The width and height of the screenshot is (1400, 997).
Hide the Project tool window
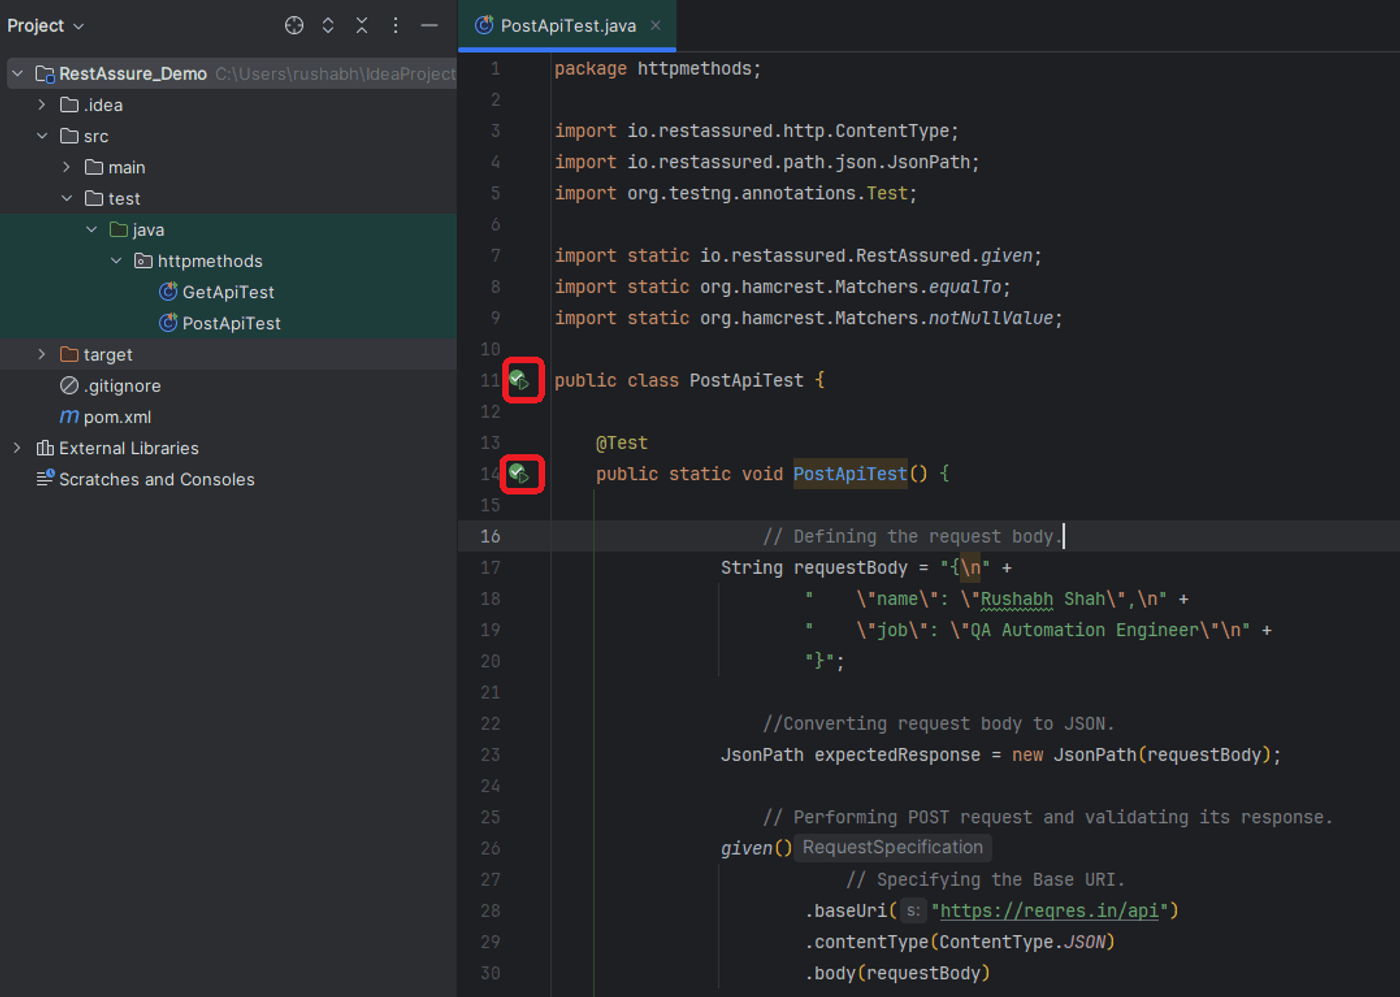[429, 26]
